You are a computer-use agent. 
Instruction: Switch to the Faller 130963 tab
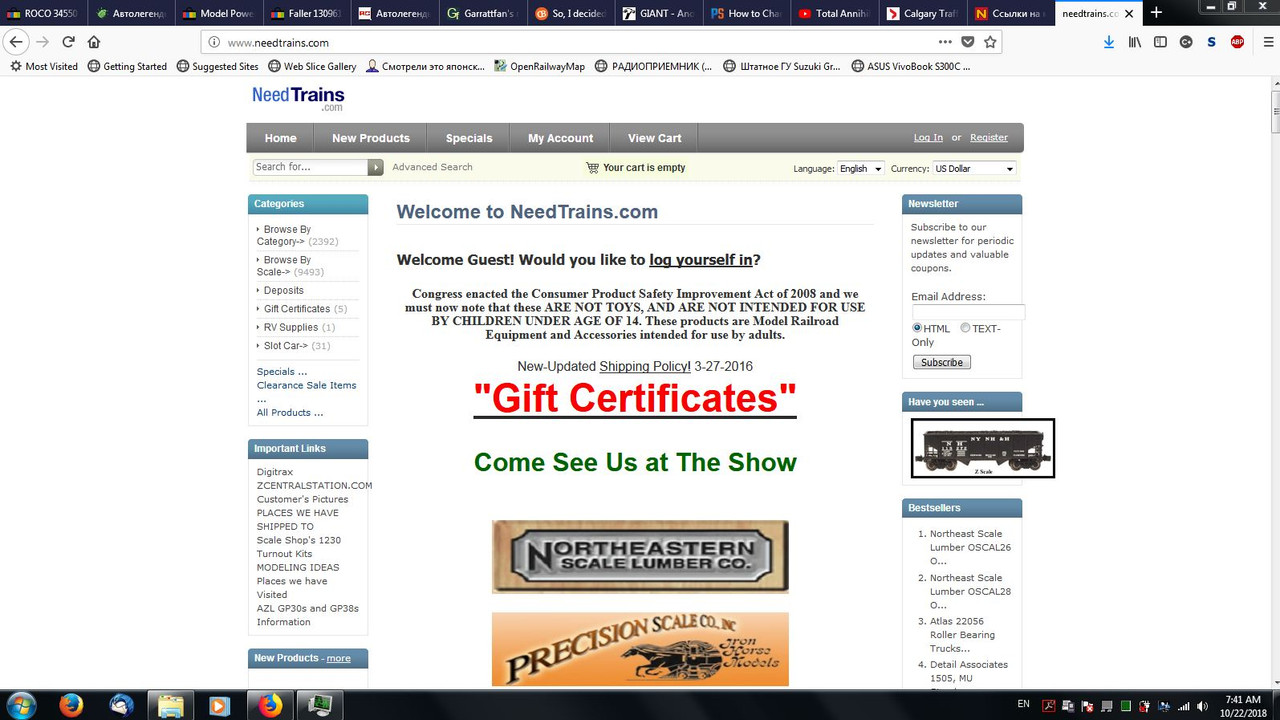coord(307,13)
